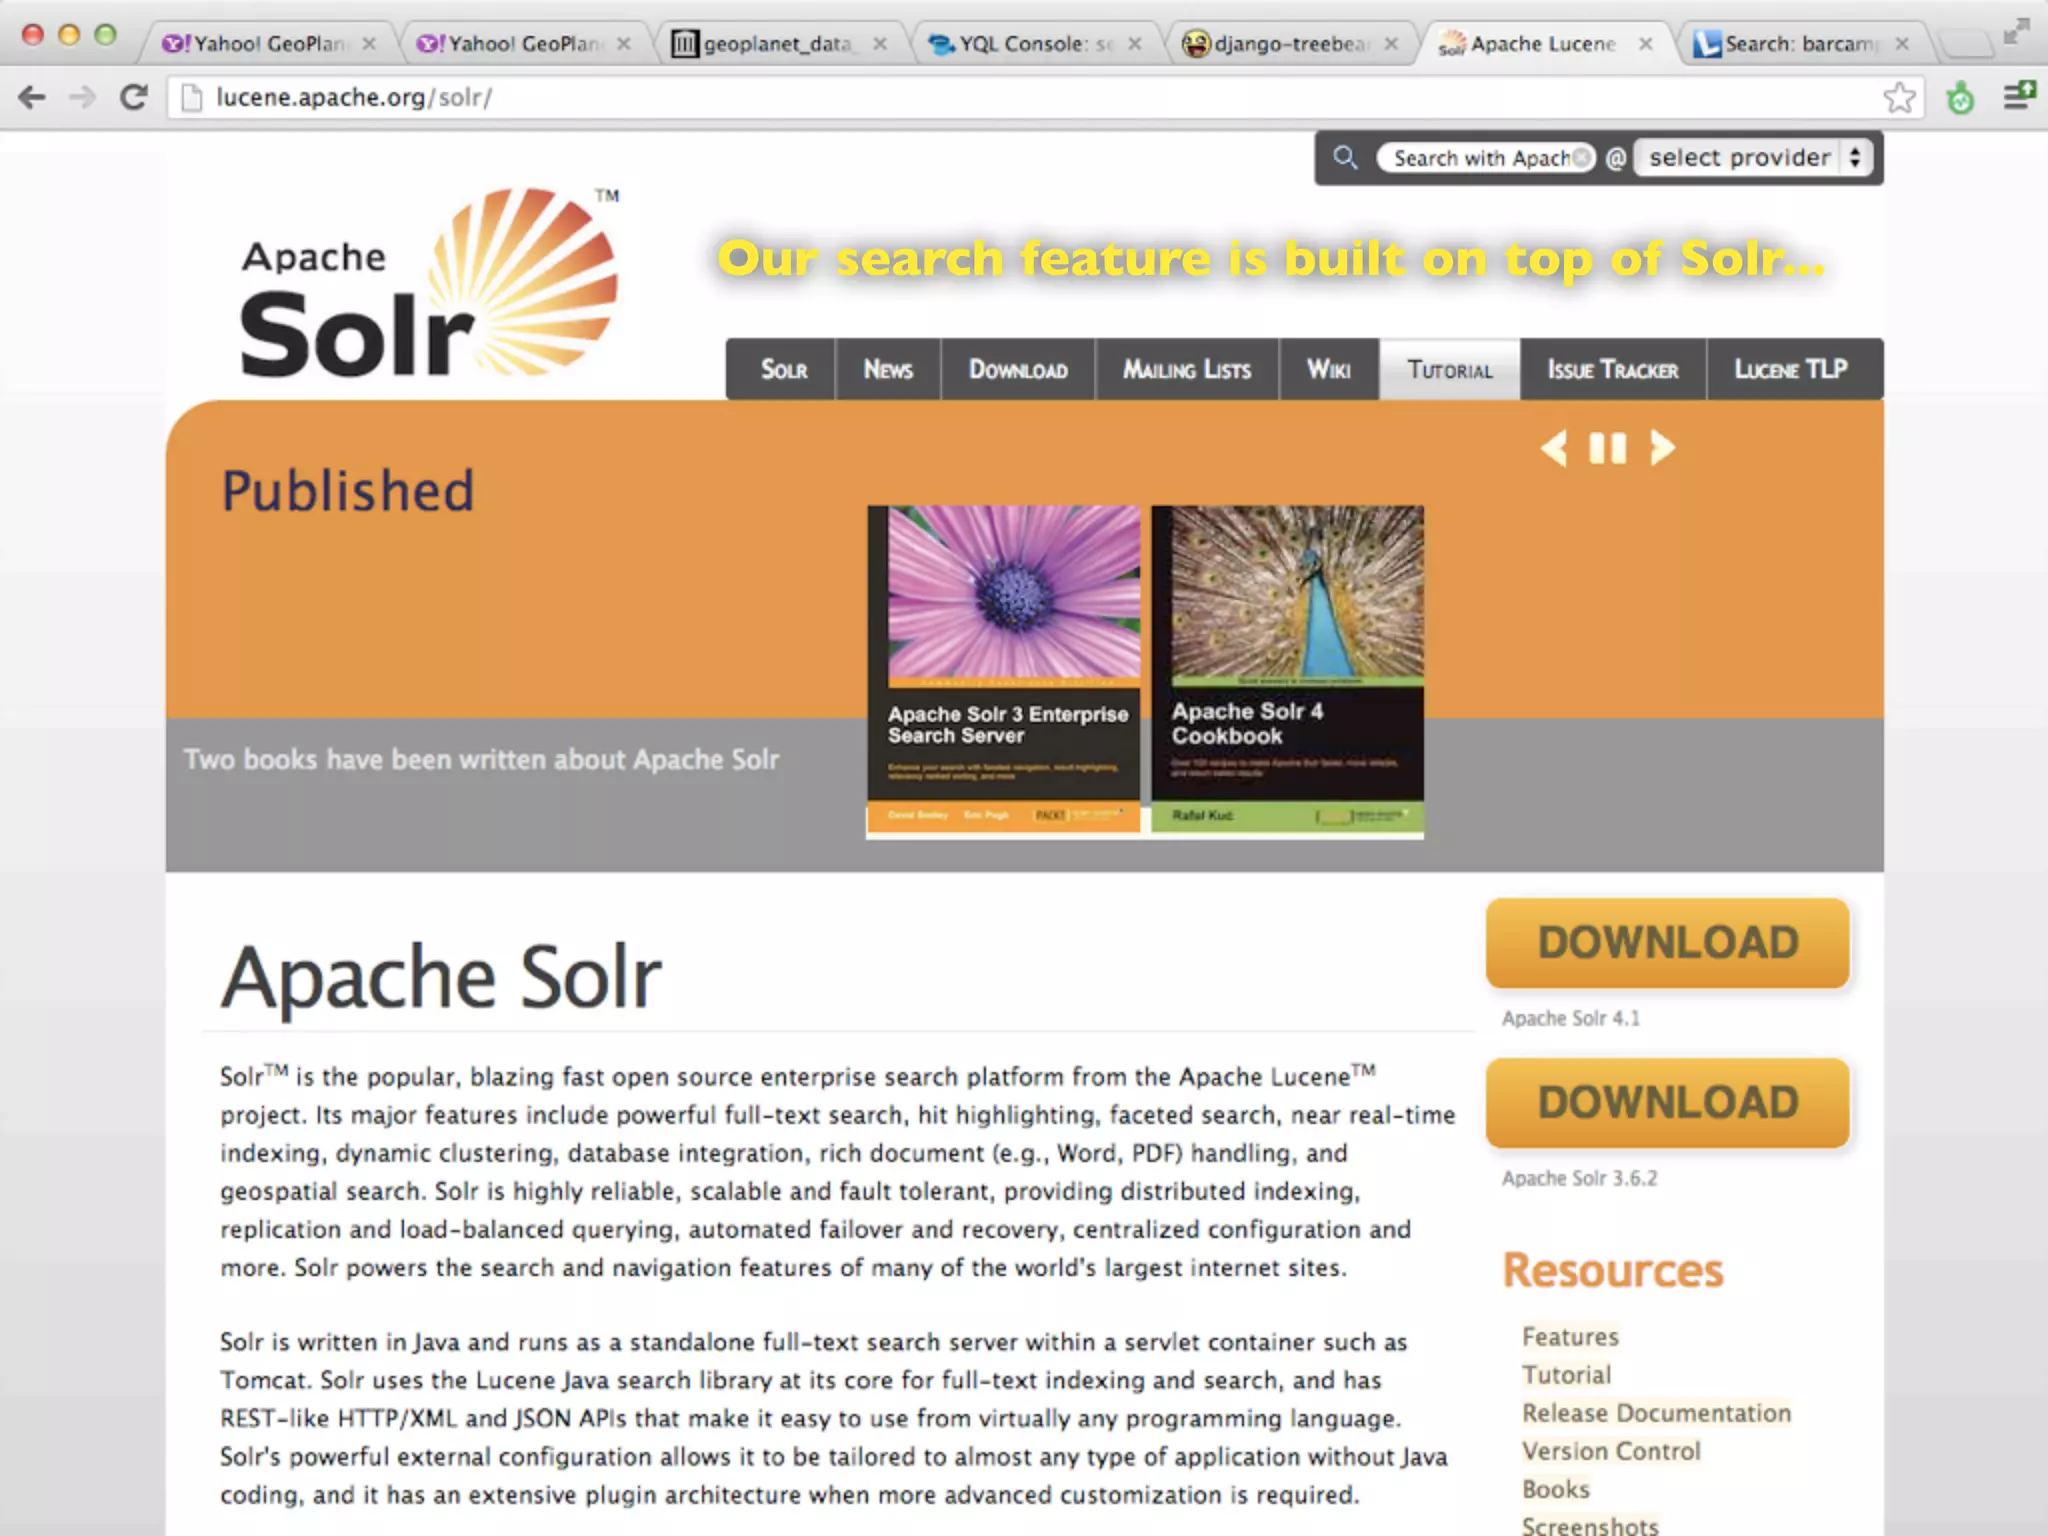This screenshot has width=2048, height=1536.
Task: Open the Tutorial resource link
Action: point(1566,1375)
